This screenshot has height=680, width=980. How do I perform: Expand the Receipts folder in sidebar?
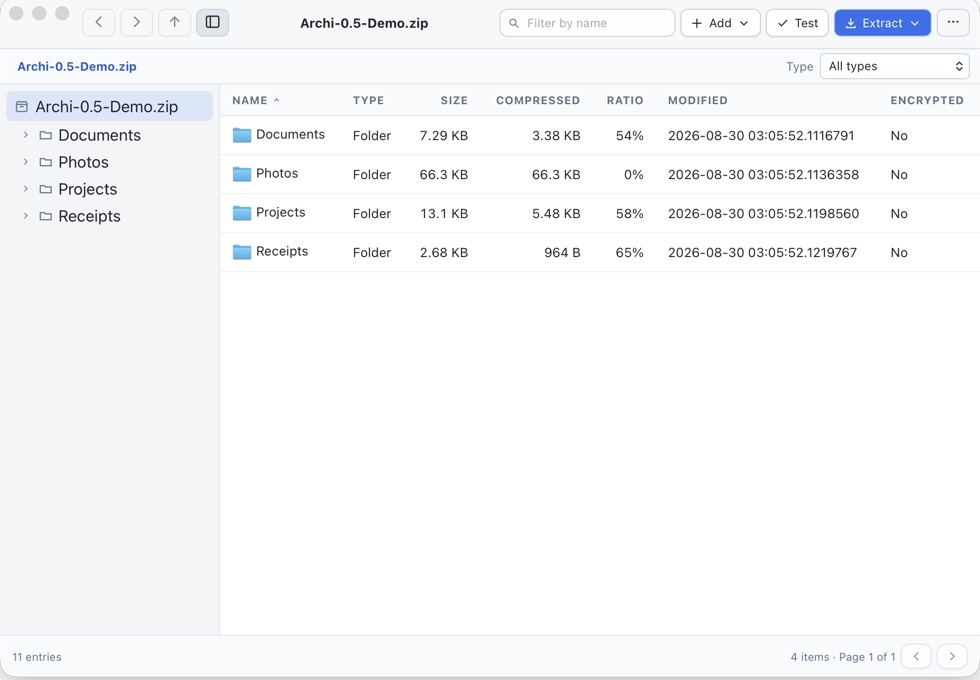pos(26,216)
